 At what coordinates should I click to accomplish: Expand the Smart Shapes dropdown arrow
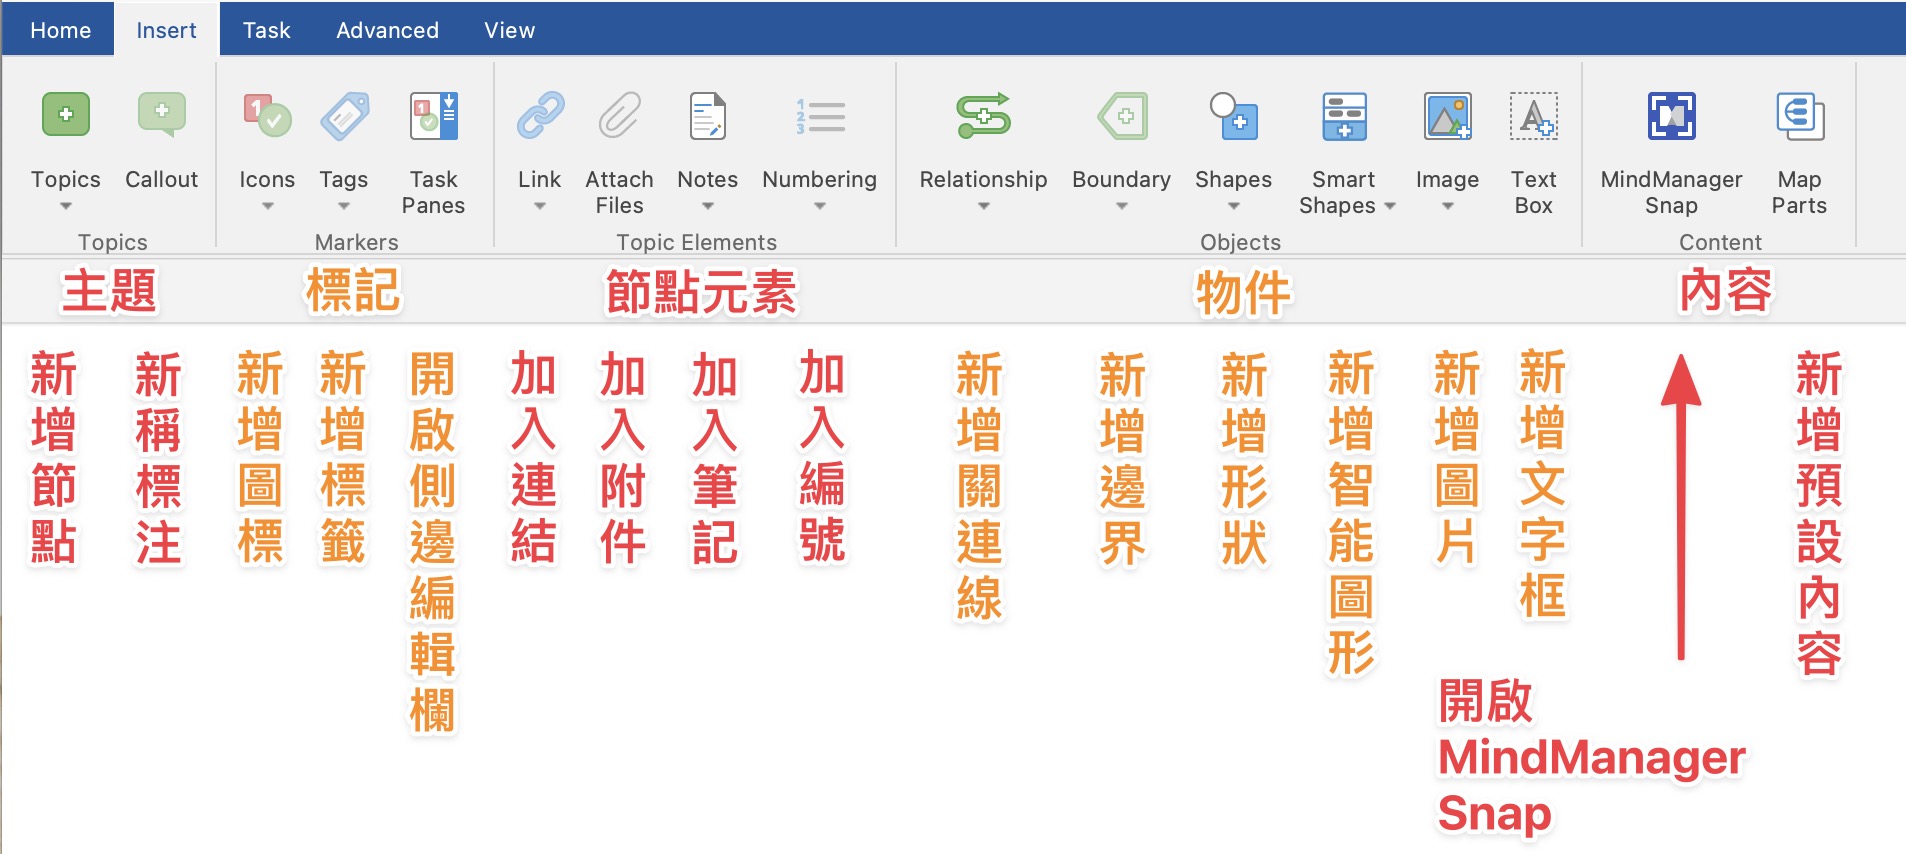click(1390, 206)
